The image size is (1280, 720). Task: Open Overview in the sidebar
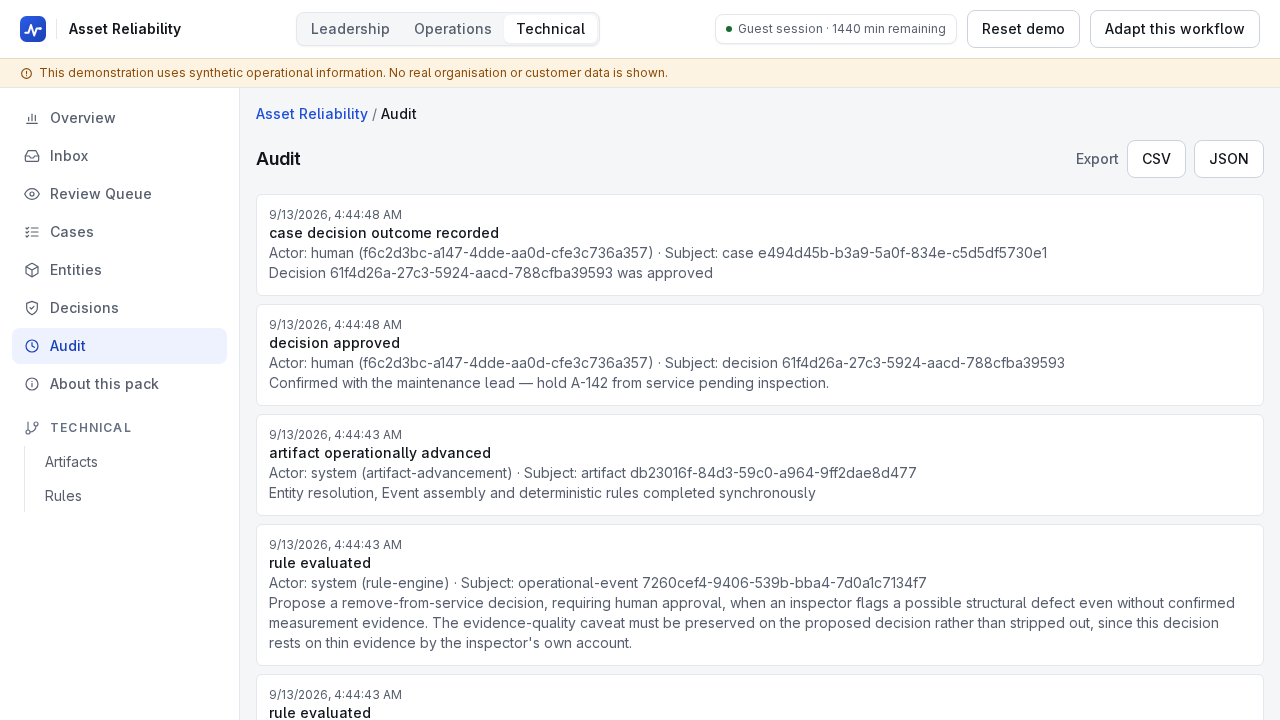(x=119, y=118)
